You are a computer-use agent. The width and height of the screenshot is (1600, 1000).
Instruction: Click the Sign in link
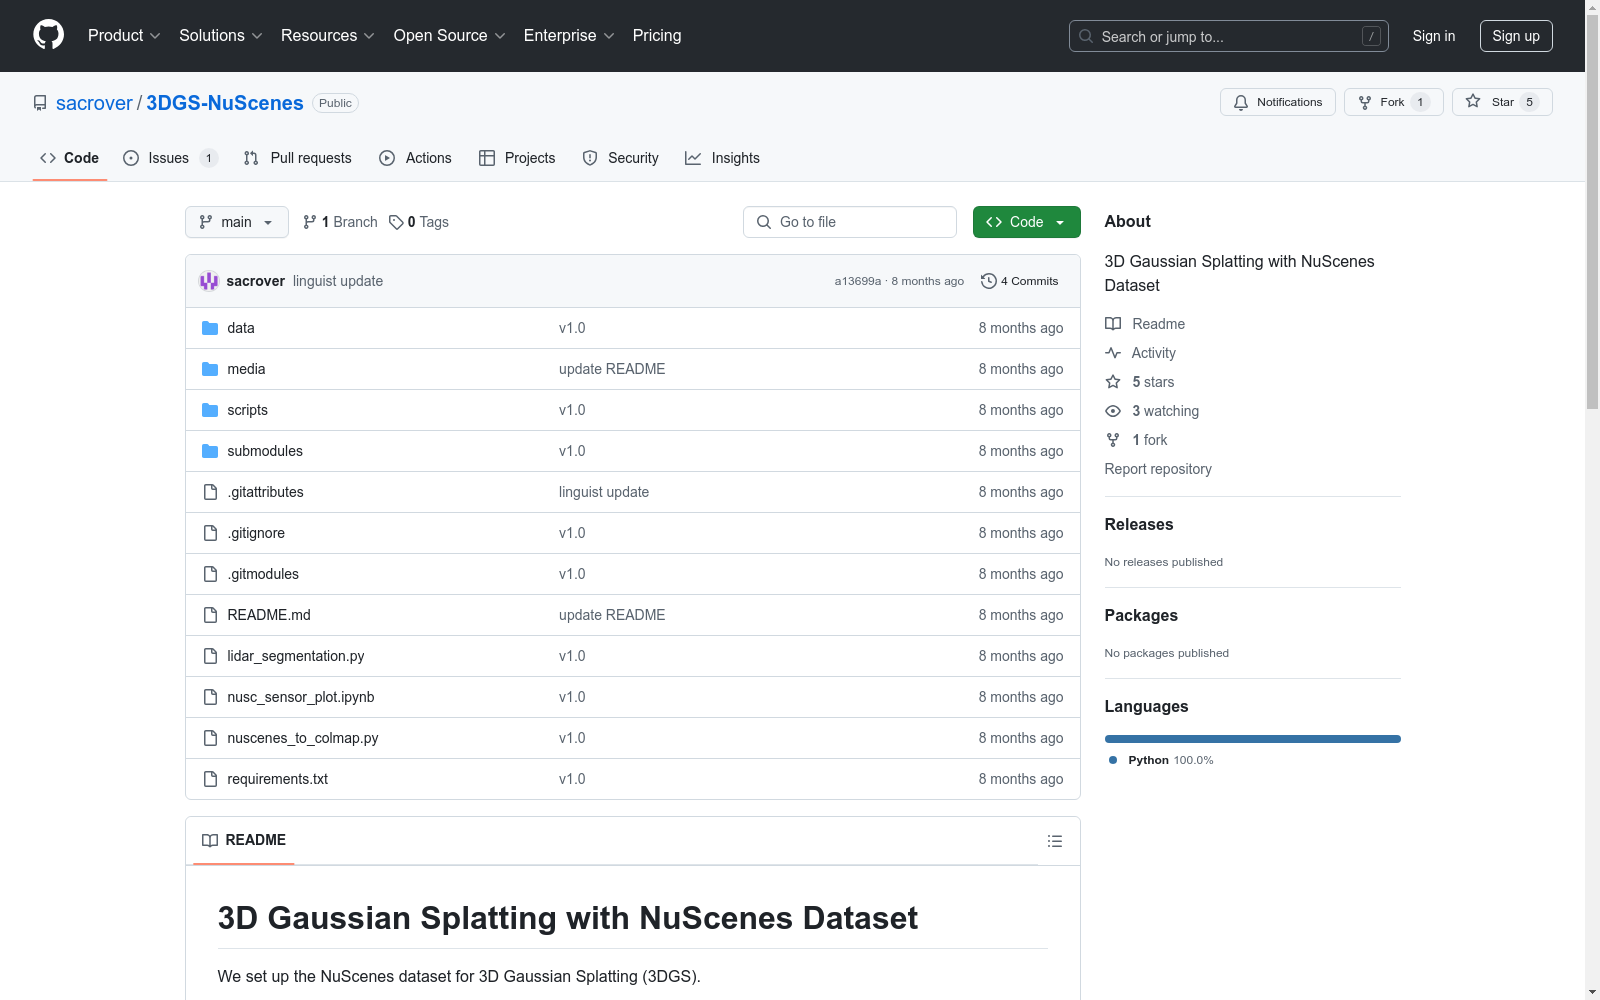tap(1434, 36)
